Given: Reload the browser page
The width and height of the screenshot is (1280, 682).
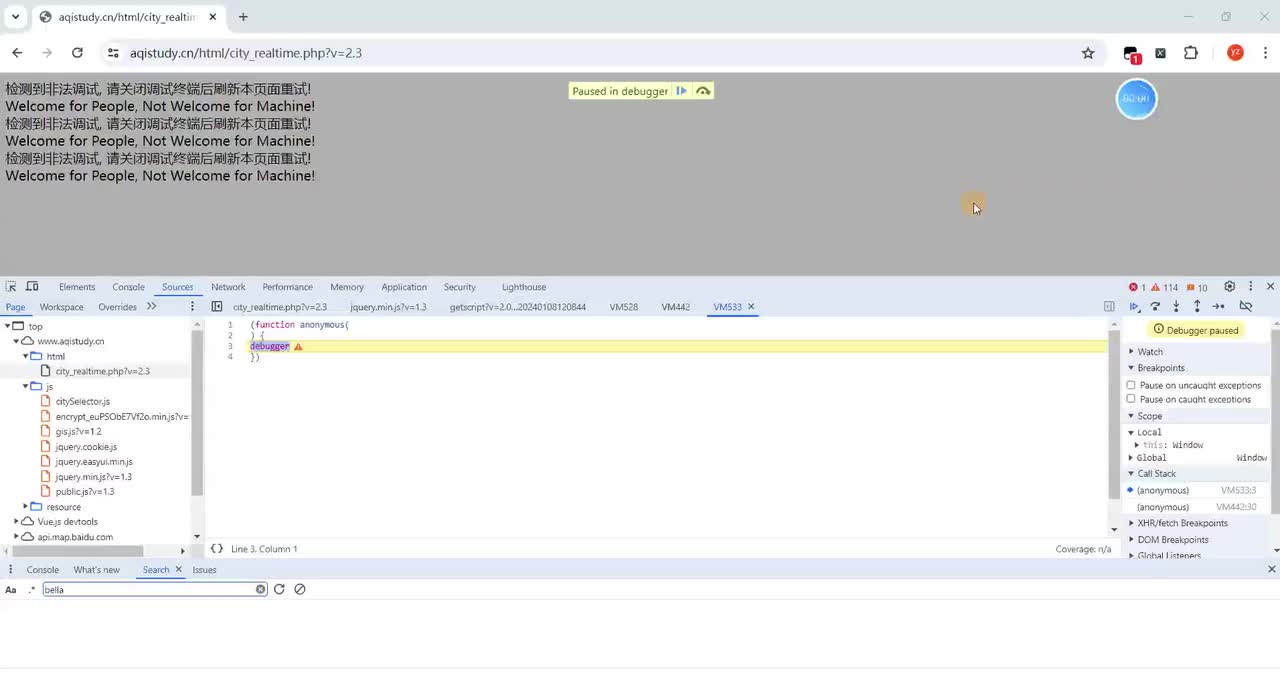Looking at the screenshot, I should (77, 53).
